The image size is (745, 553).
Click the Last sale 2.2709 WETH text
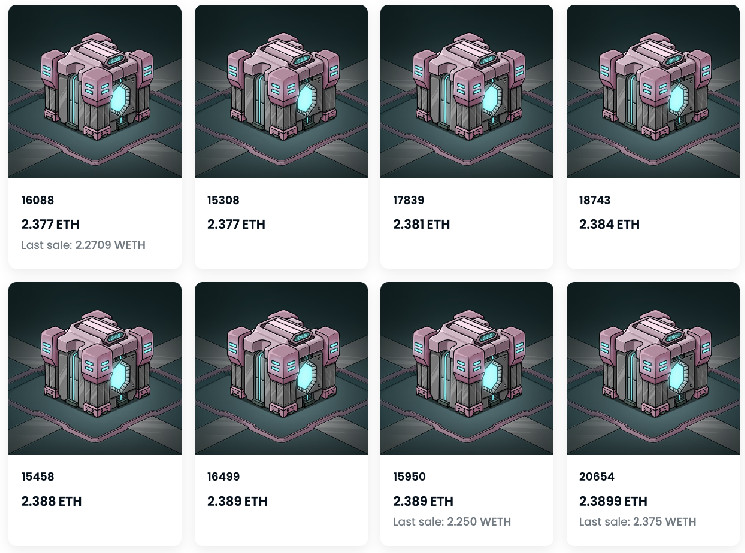tap(83, 245)
